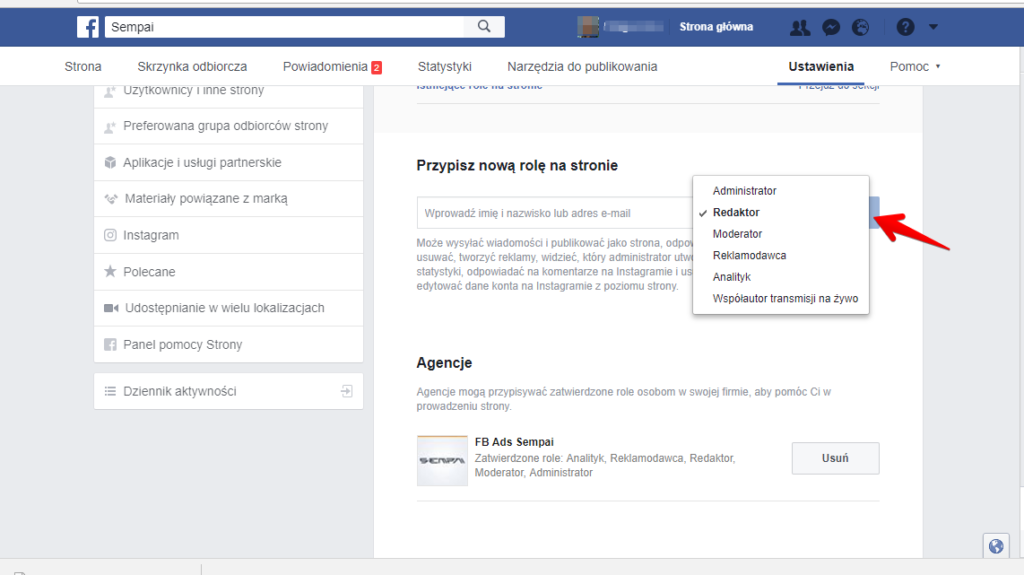Click the Materiały powiązane z marką handshake icon
This screenshot has height=575, width=1024.
pyautogui.click(x=111, y=199)
